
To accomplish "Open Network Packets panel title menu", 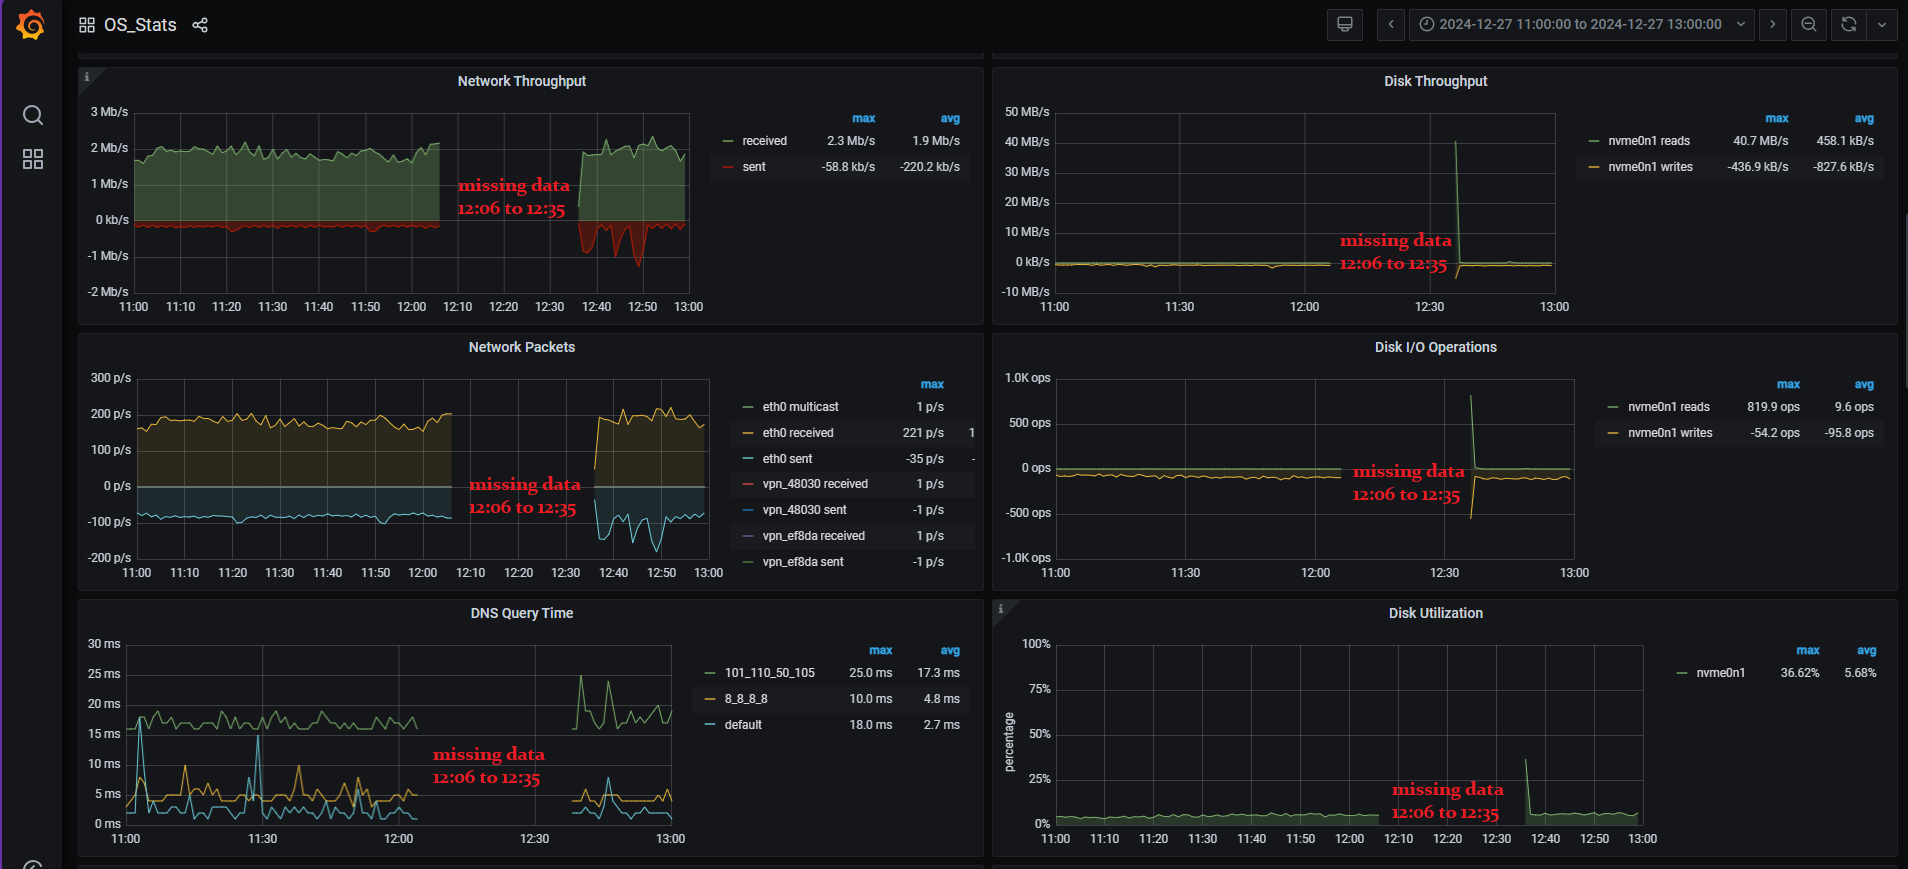I will coord(522,347).
